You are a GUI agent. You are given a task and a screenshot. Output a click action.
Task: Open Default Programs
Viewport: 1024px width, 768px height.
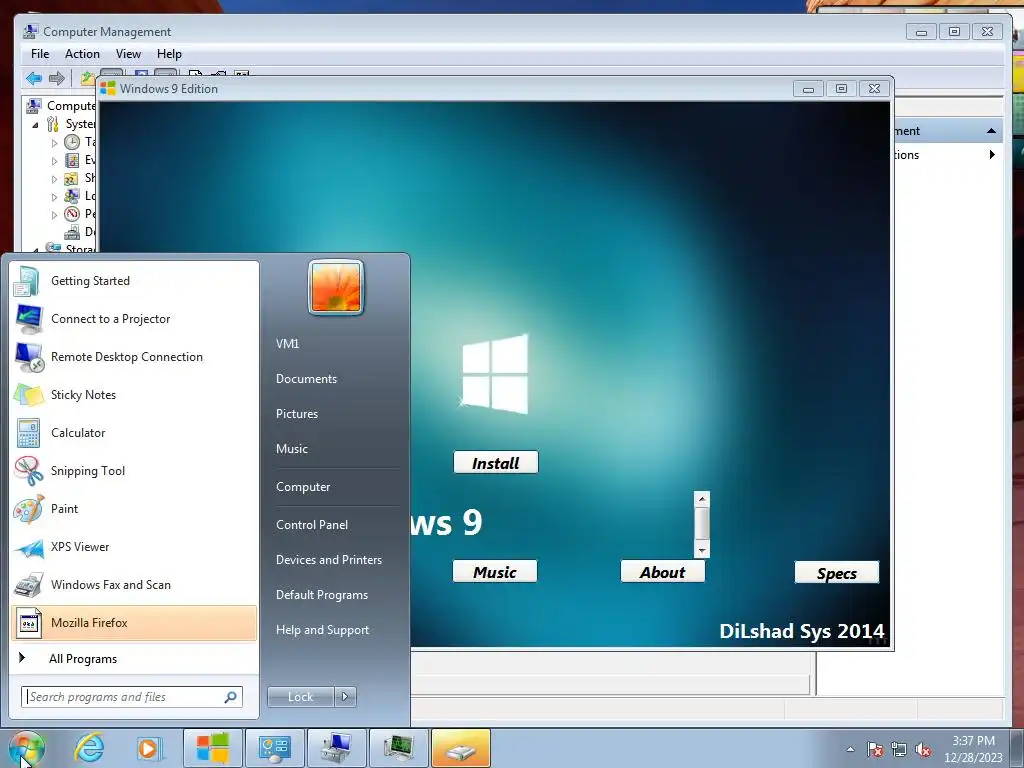pyautogui.click(x=321, y=595)
